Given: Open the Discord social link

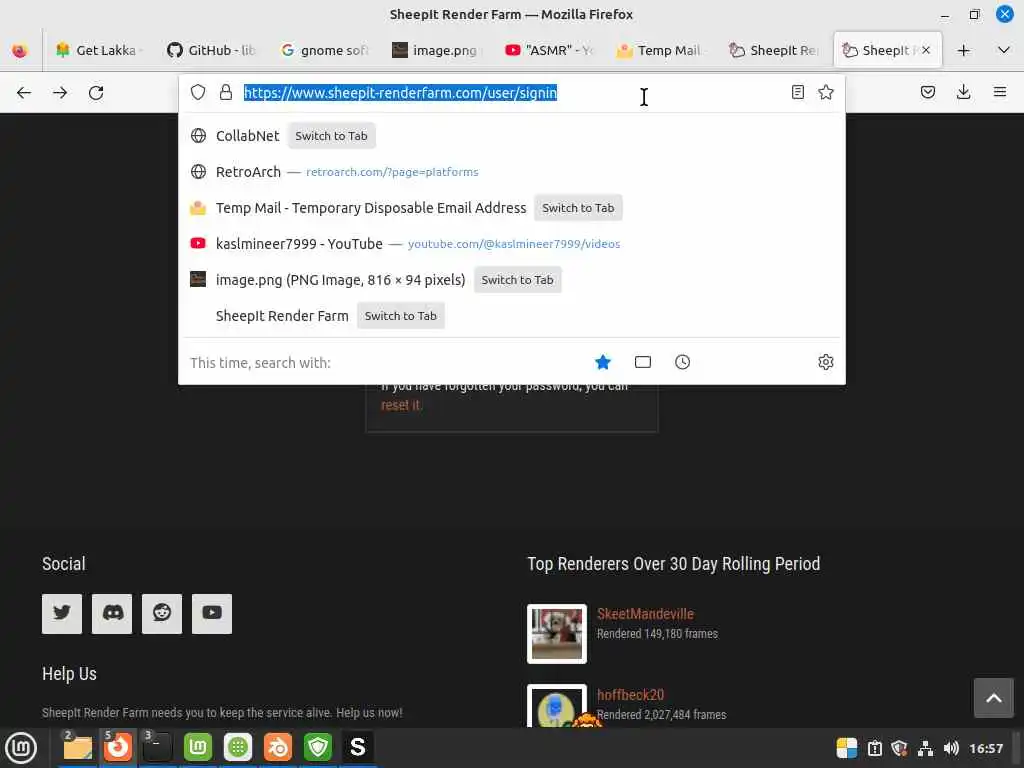Looking at the screenshot, I should [112, 613].
